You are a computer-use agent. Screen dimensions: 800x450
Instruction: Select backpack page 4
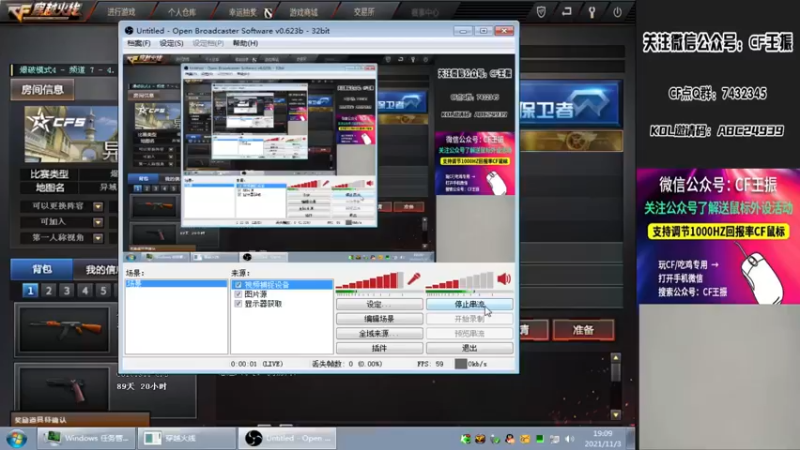tap(85, 291)
